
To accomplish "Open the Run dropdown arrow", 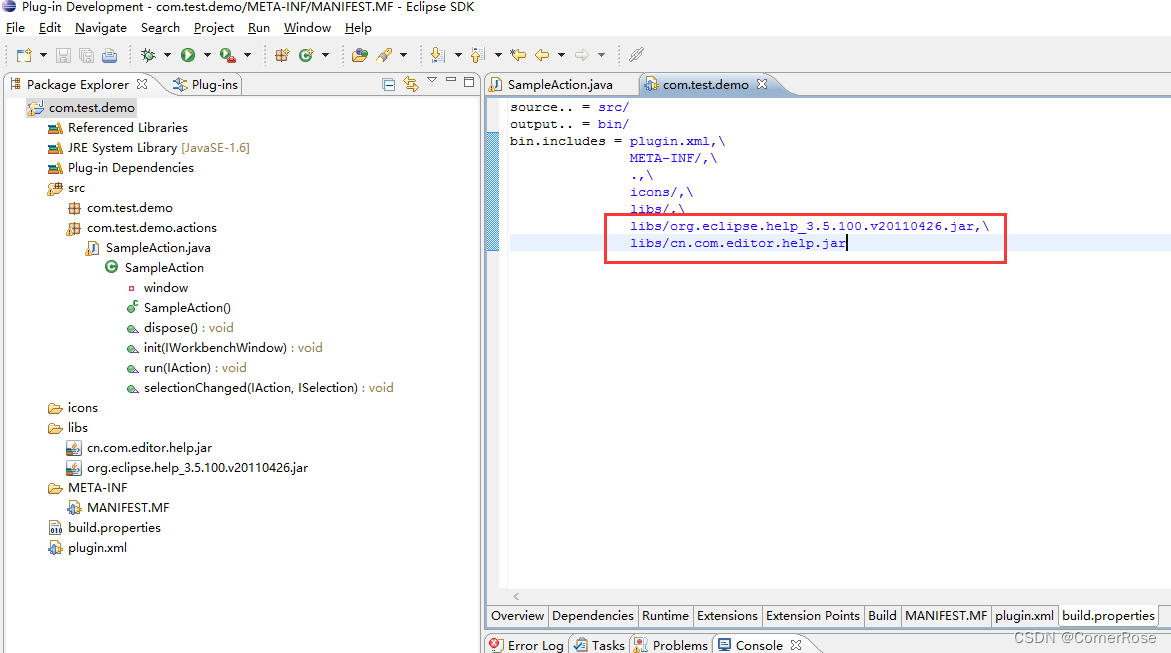I will [208, 55].
